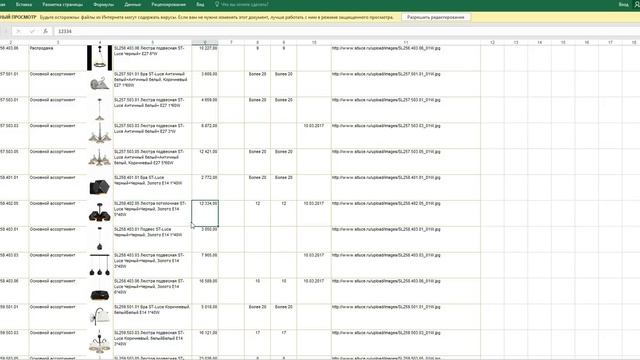Click the SL257.503.05 chandelier image
The image size is (640, 360).
click(100, 158)
